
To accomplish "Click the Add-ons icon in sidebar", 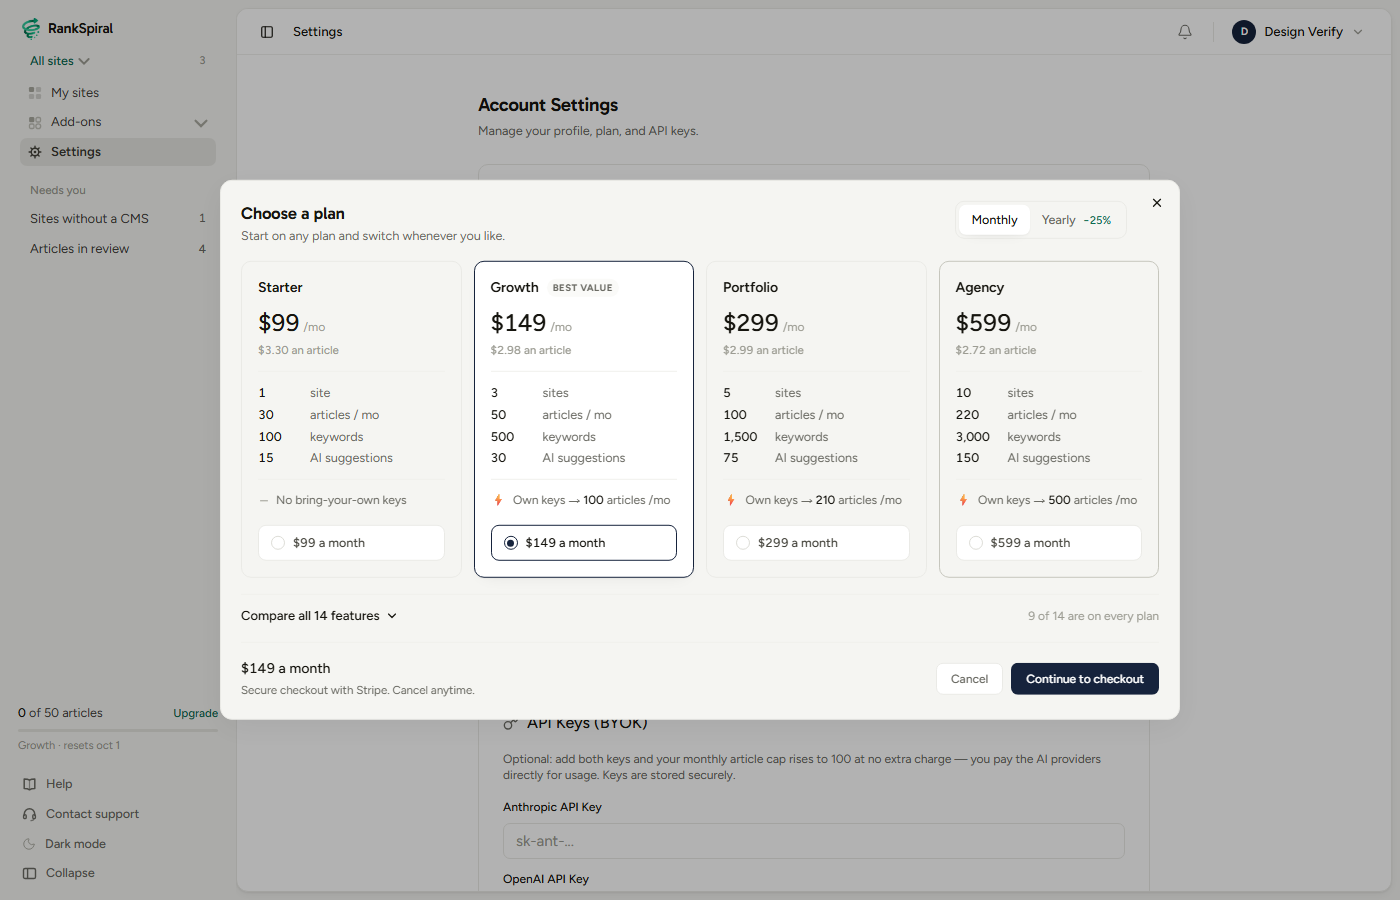I will [35, 122].
